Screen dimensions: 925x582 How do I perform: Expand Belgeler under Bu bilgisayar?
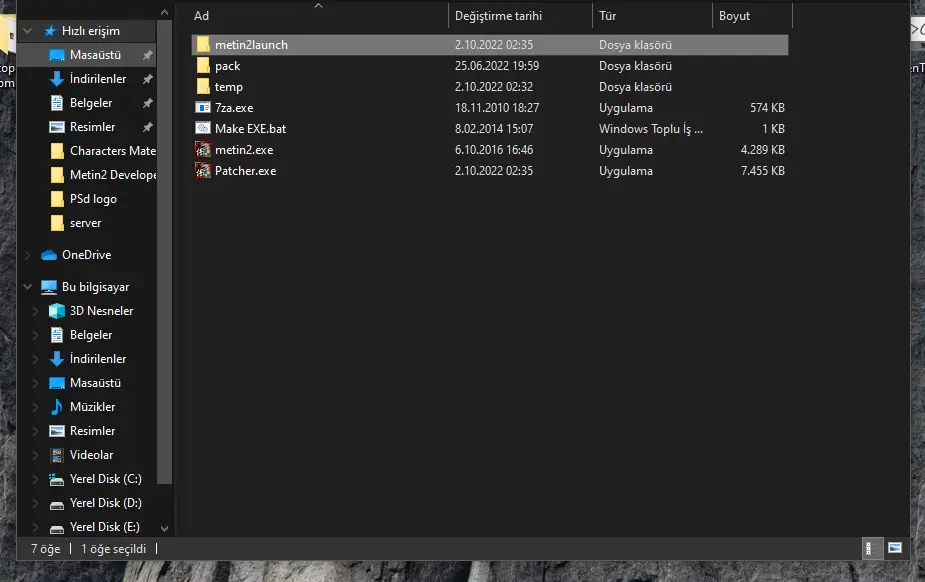pyautogui.click(x=35, y=335)
